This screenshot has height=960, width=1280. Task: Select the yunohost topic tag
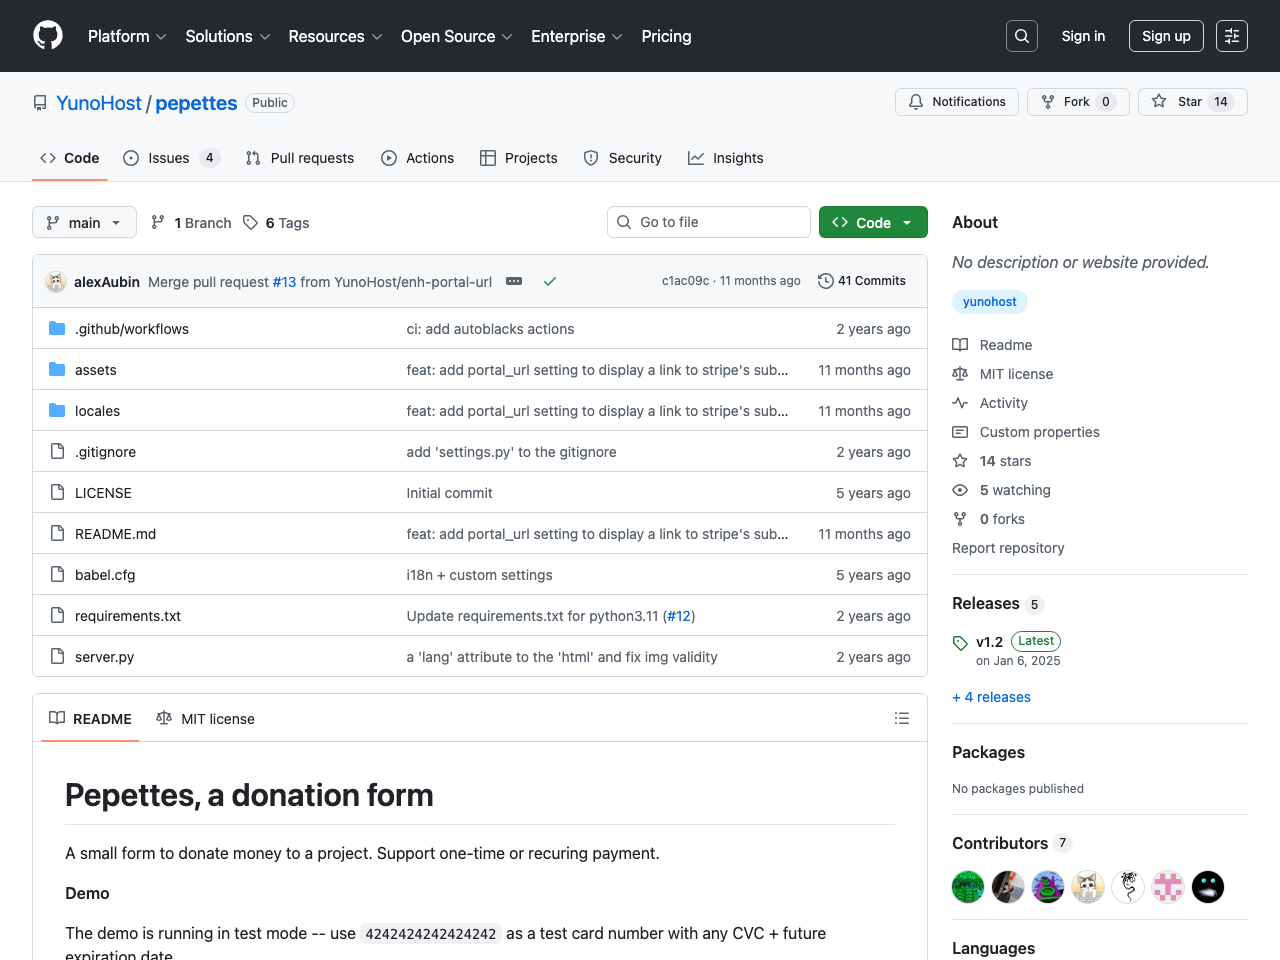click(x=989, y=302)
